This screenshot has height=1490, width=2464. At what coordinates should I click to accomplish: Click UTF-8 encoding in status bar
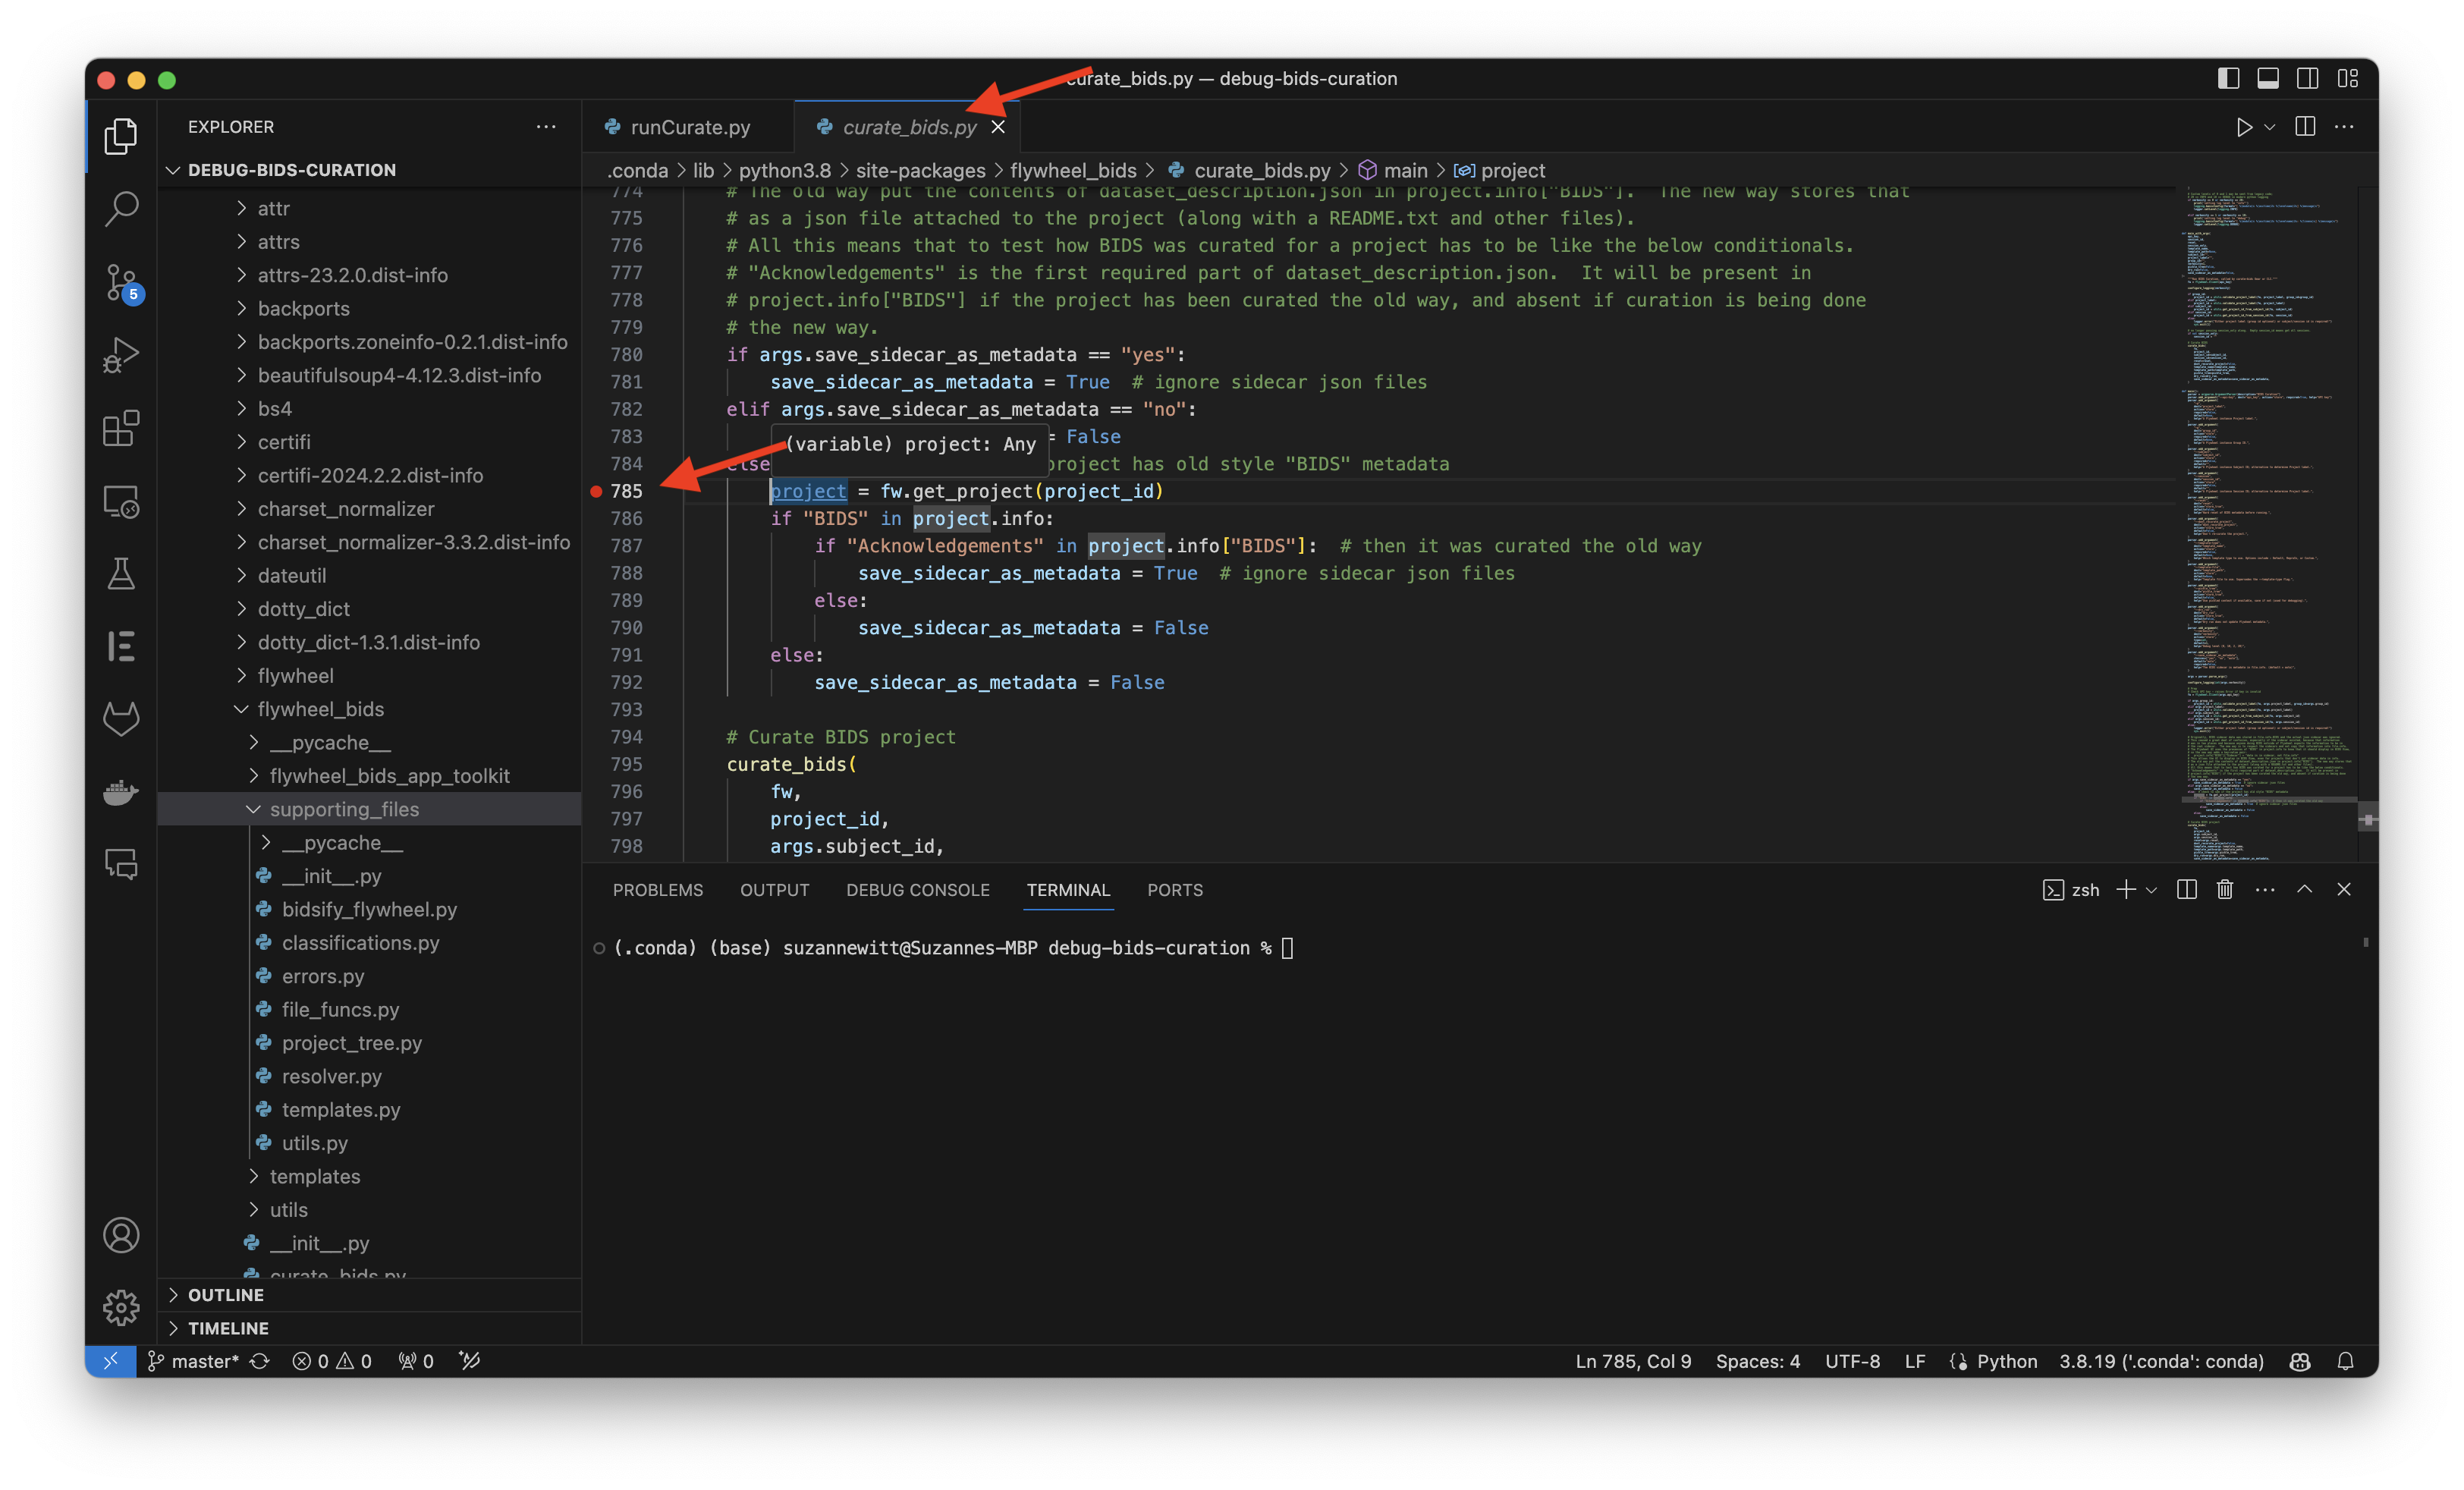[x=1852, y=1361]
